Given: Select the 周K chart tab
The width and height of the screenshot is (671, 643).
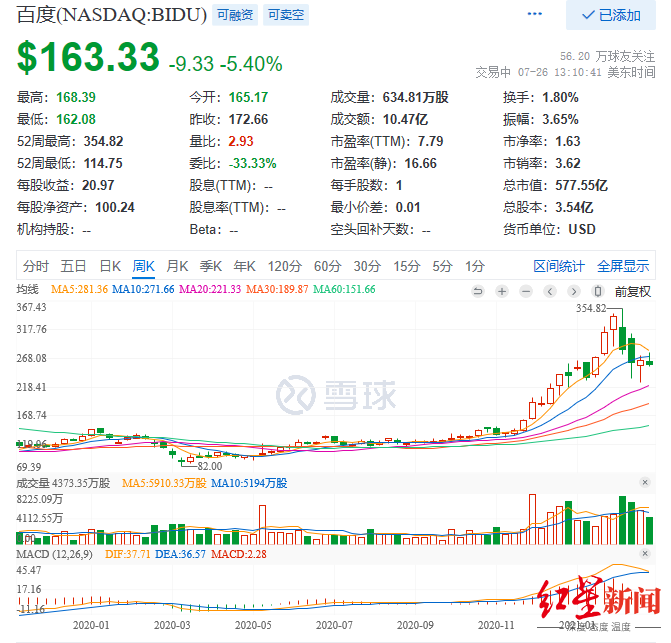Looking at the screenshot, I should (143, 266).
